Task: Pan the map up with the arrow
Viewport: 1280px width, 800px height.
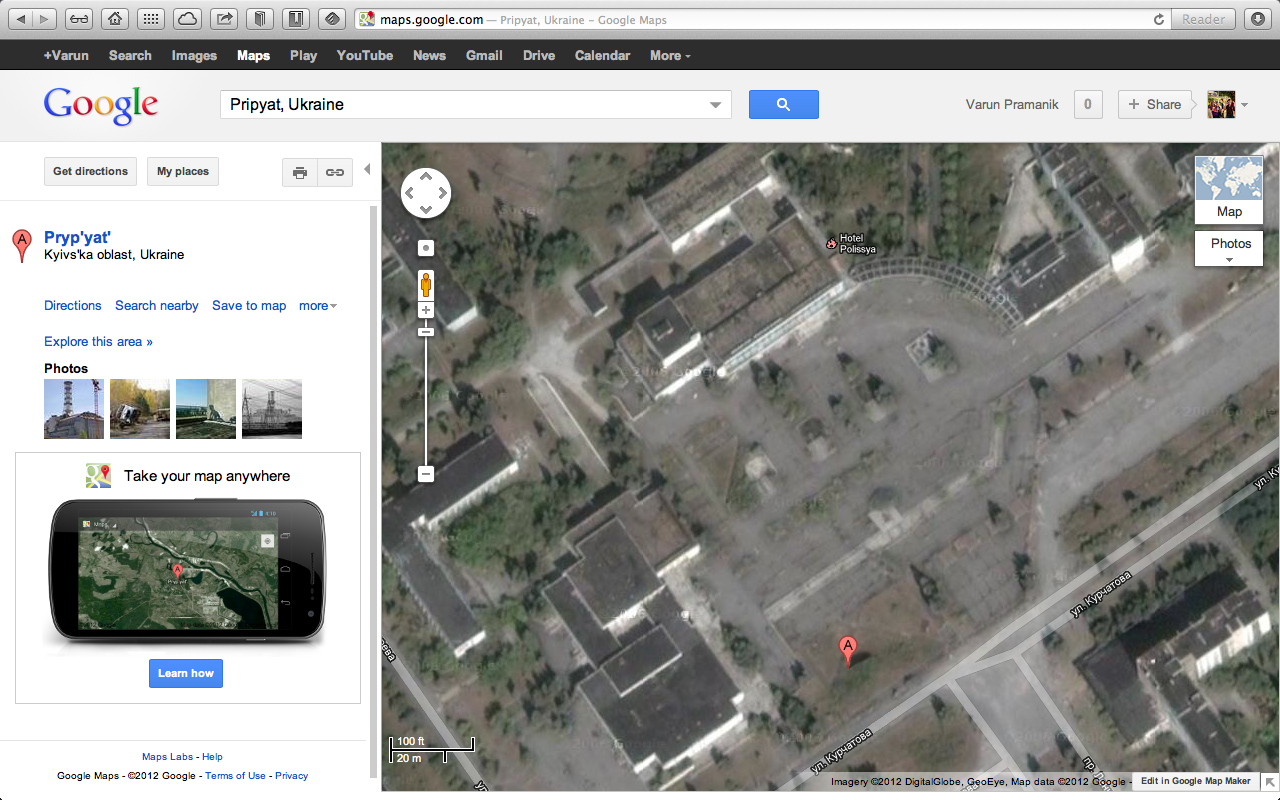Action: tap(426, 177)
